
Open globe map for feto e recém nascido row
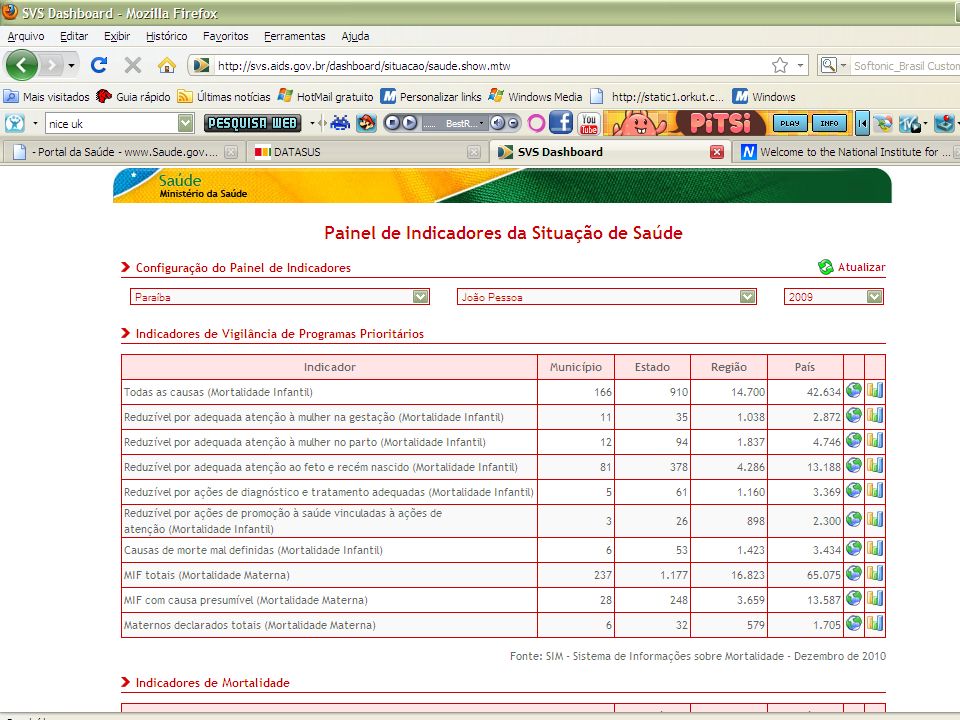(x=853, y=465)
